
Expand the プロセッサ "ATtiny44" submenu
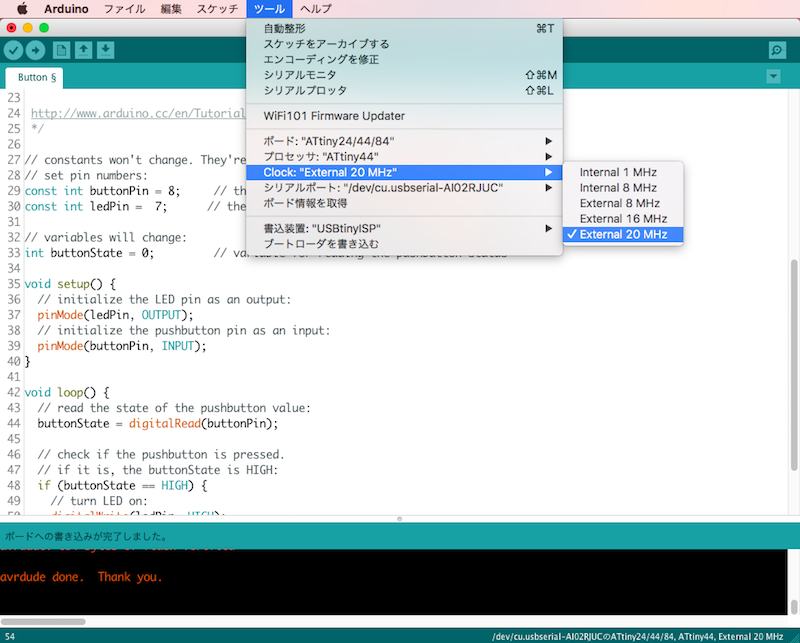(x=404, y=157)
